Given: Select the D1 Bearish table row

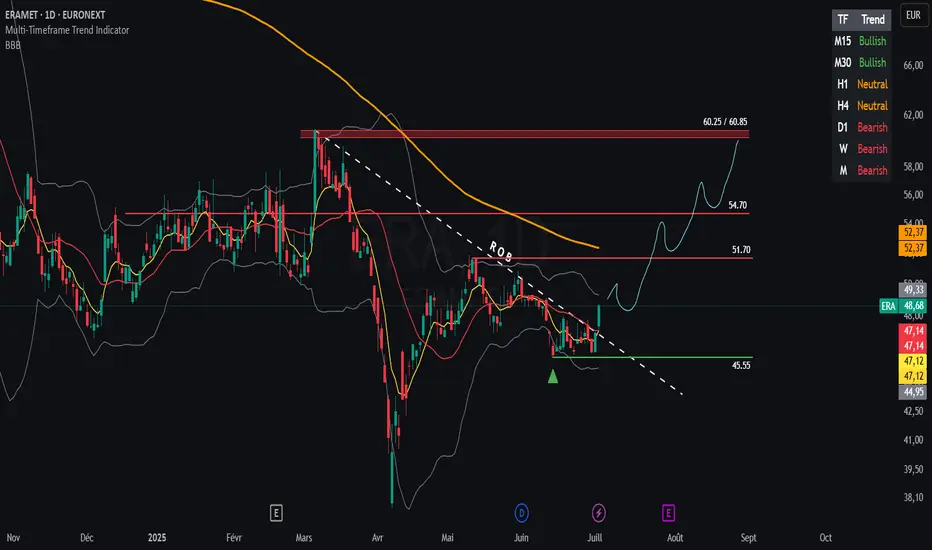Looking at the screenshot, I should click(861, 127).
